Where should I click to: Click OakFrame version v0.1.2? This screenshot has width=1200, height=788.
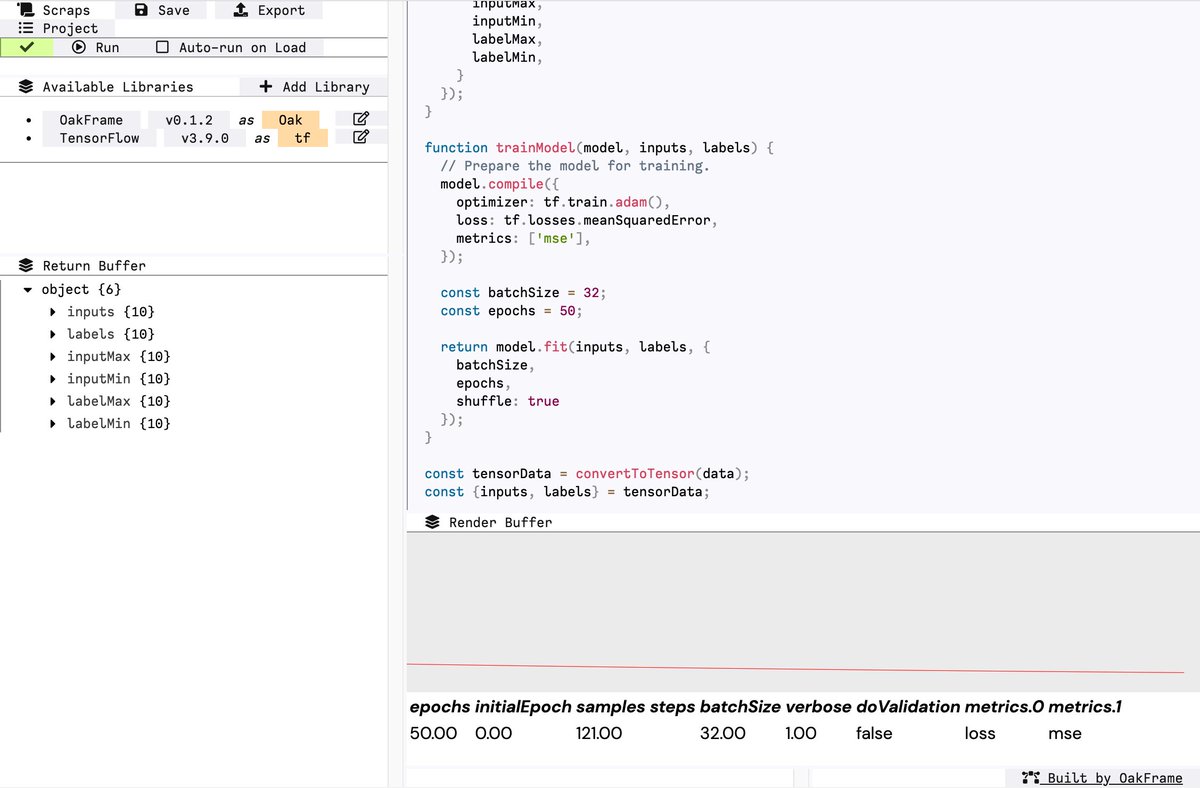(189, 119)
